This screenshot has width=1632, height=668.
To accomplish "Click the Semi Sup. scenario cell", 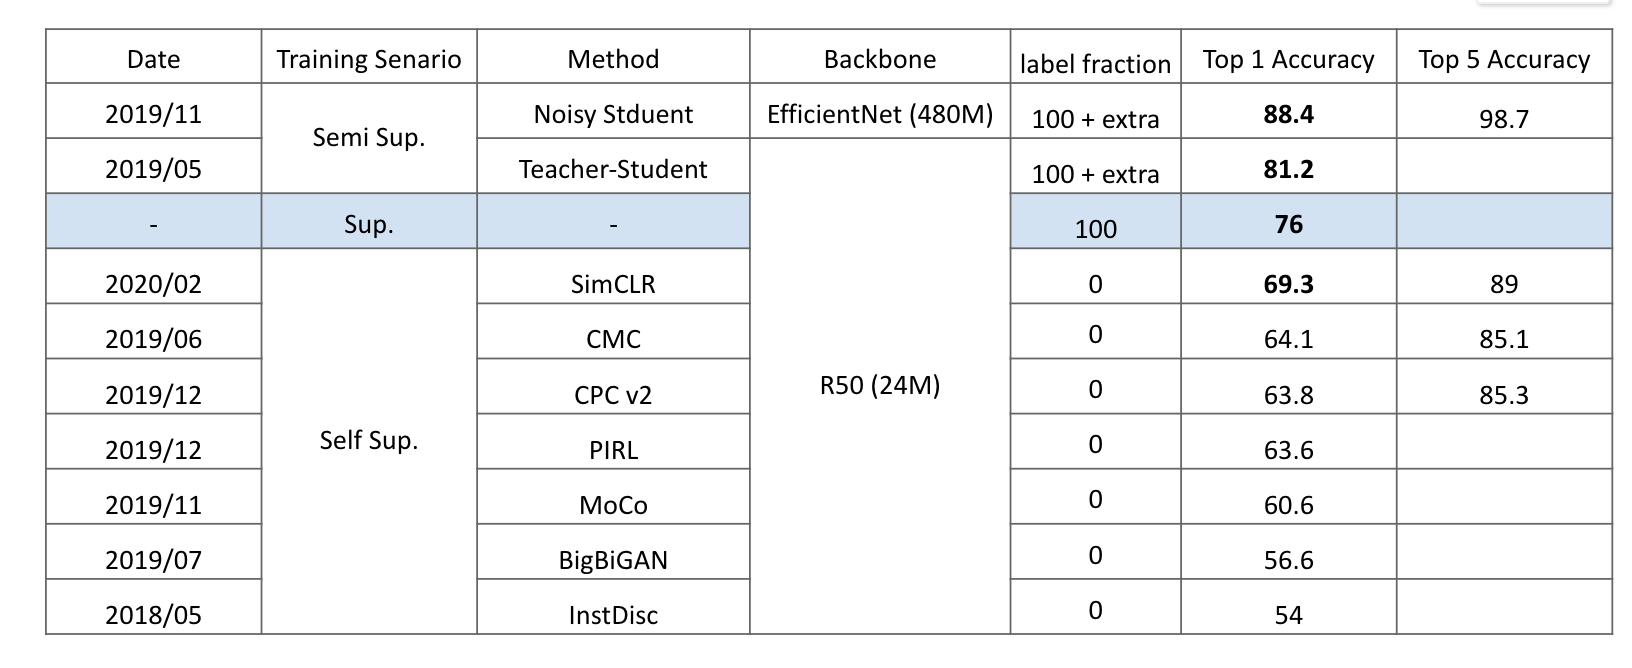I will [369, 137].
